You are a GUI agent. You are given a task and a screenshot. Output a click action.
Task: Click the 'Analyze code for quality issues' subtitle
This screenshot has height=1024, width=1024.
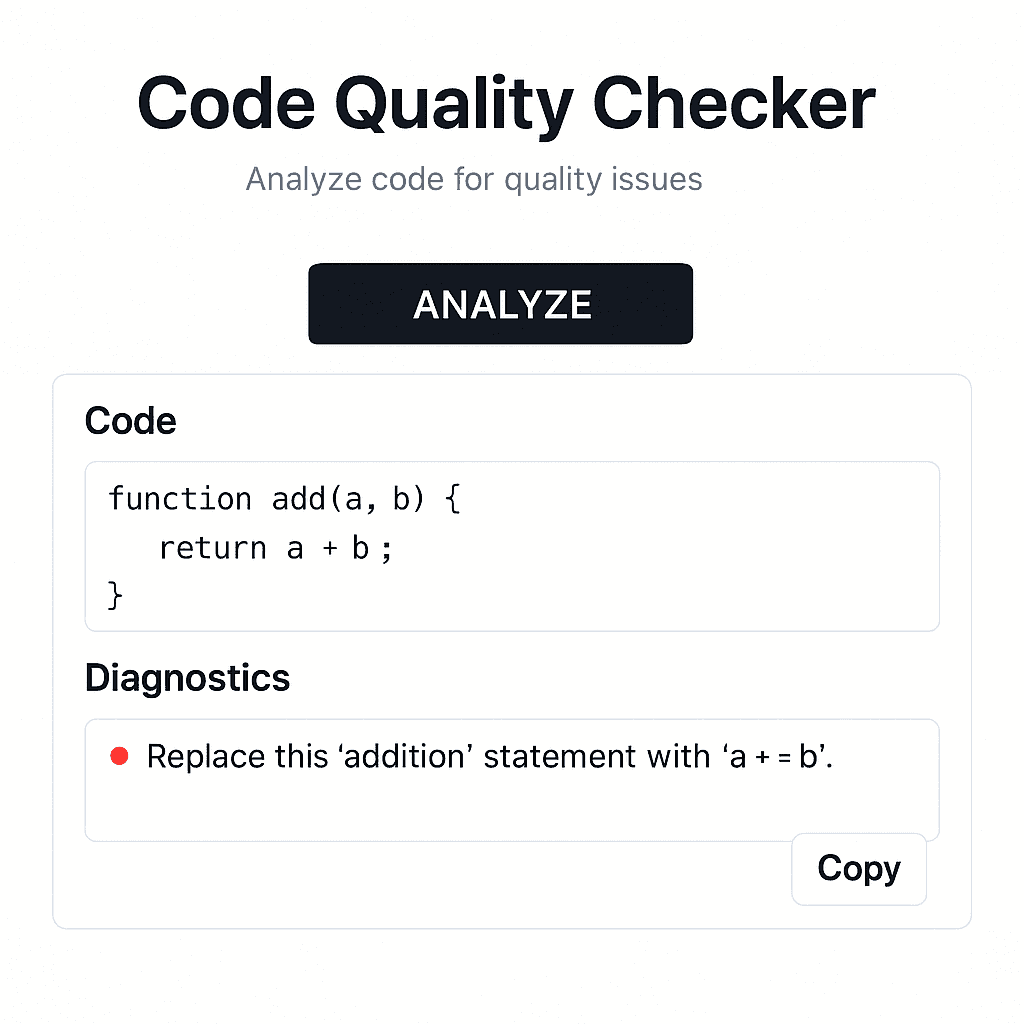click(474, 179)
